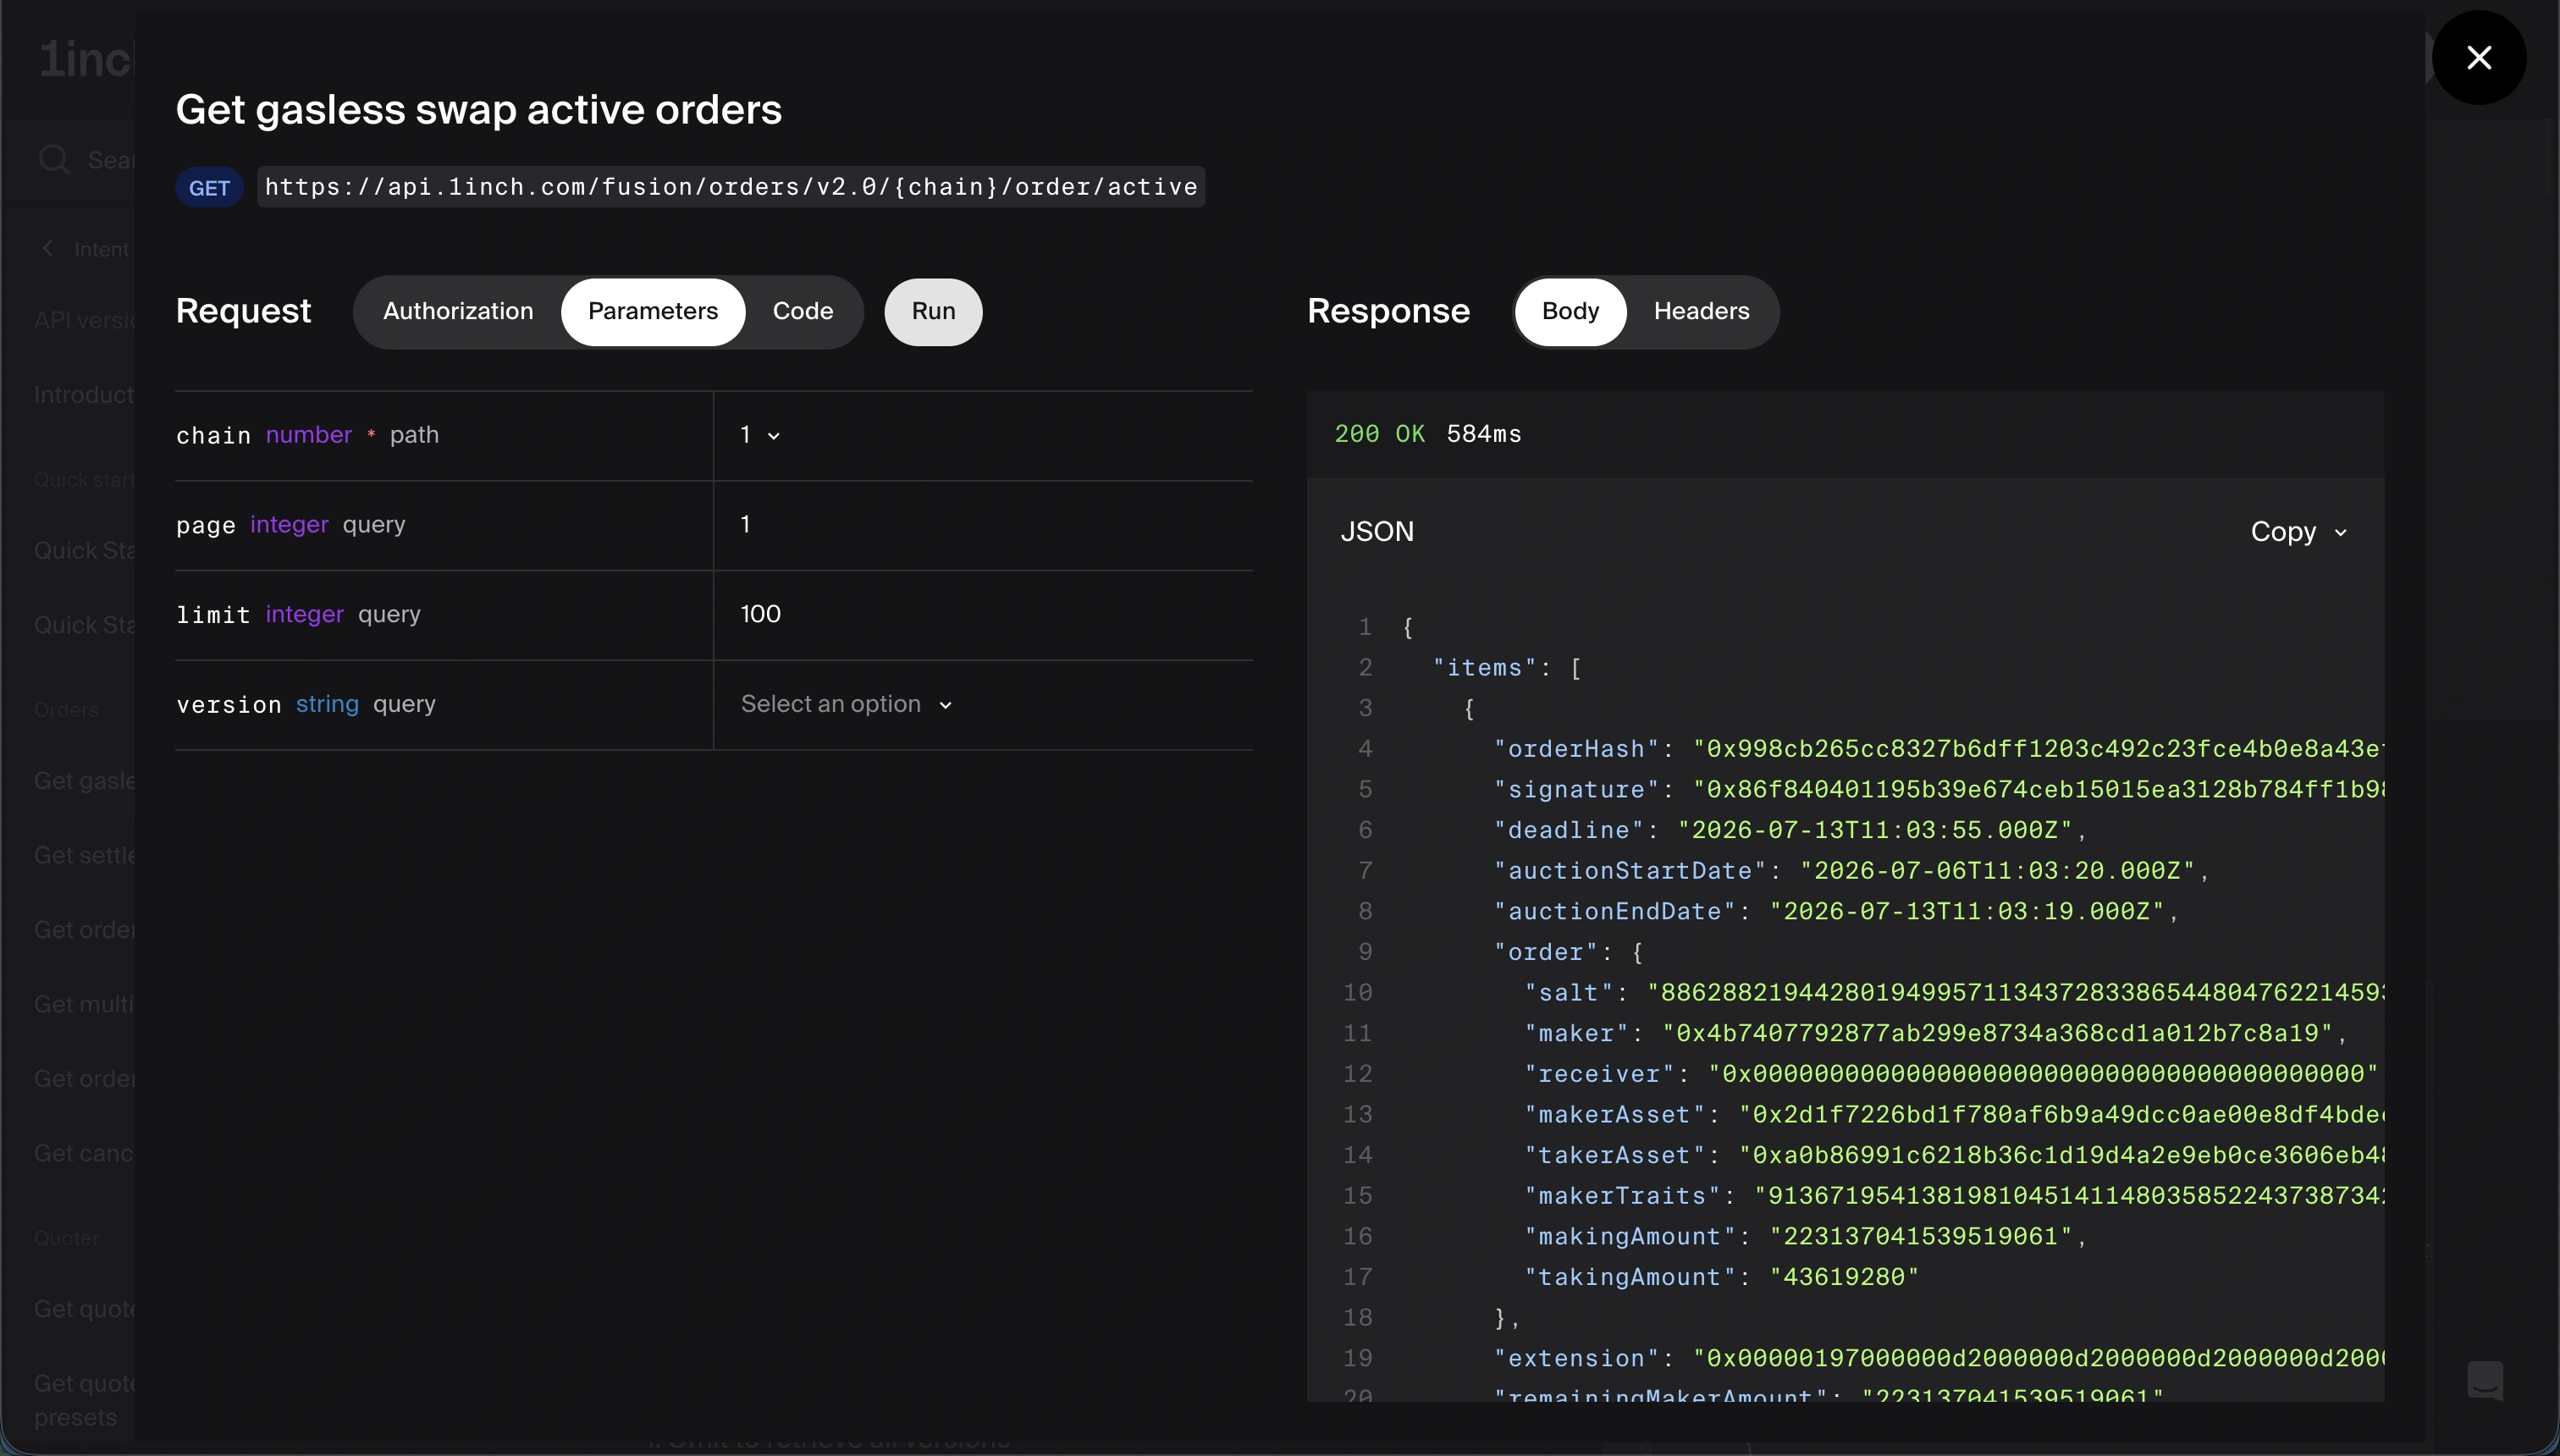This screenshot has height=1456, width=2560.
Task: Click the "maker" address line
Action: pyautogui.click(x=1936, y=1034)
